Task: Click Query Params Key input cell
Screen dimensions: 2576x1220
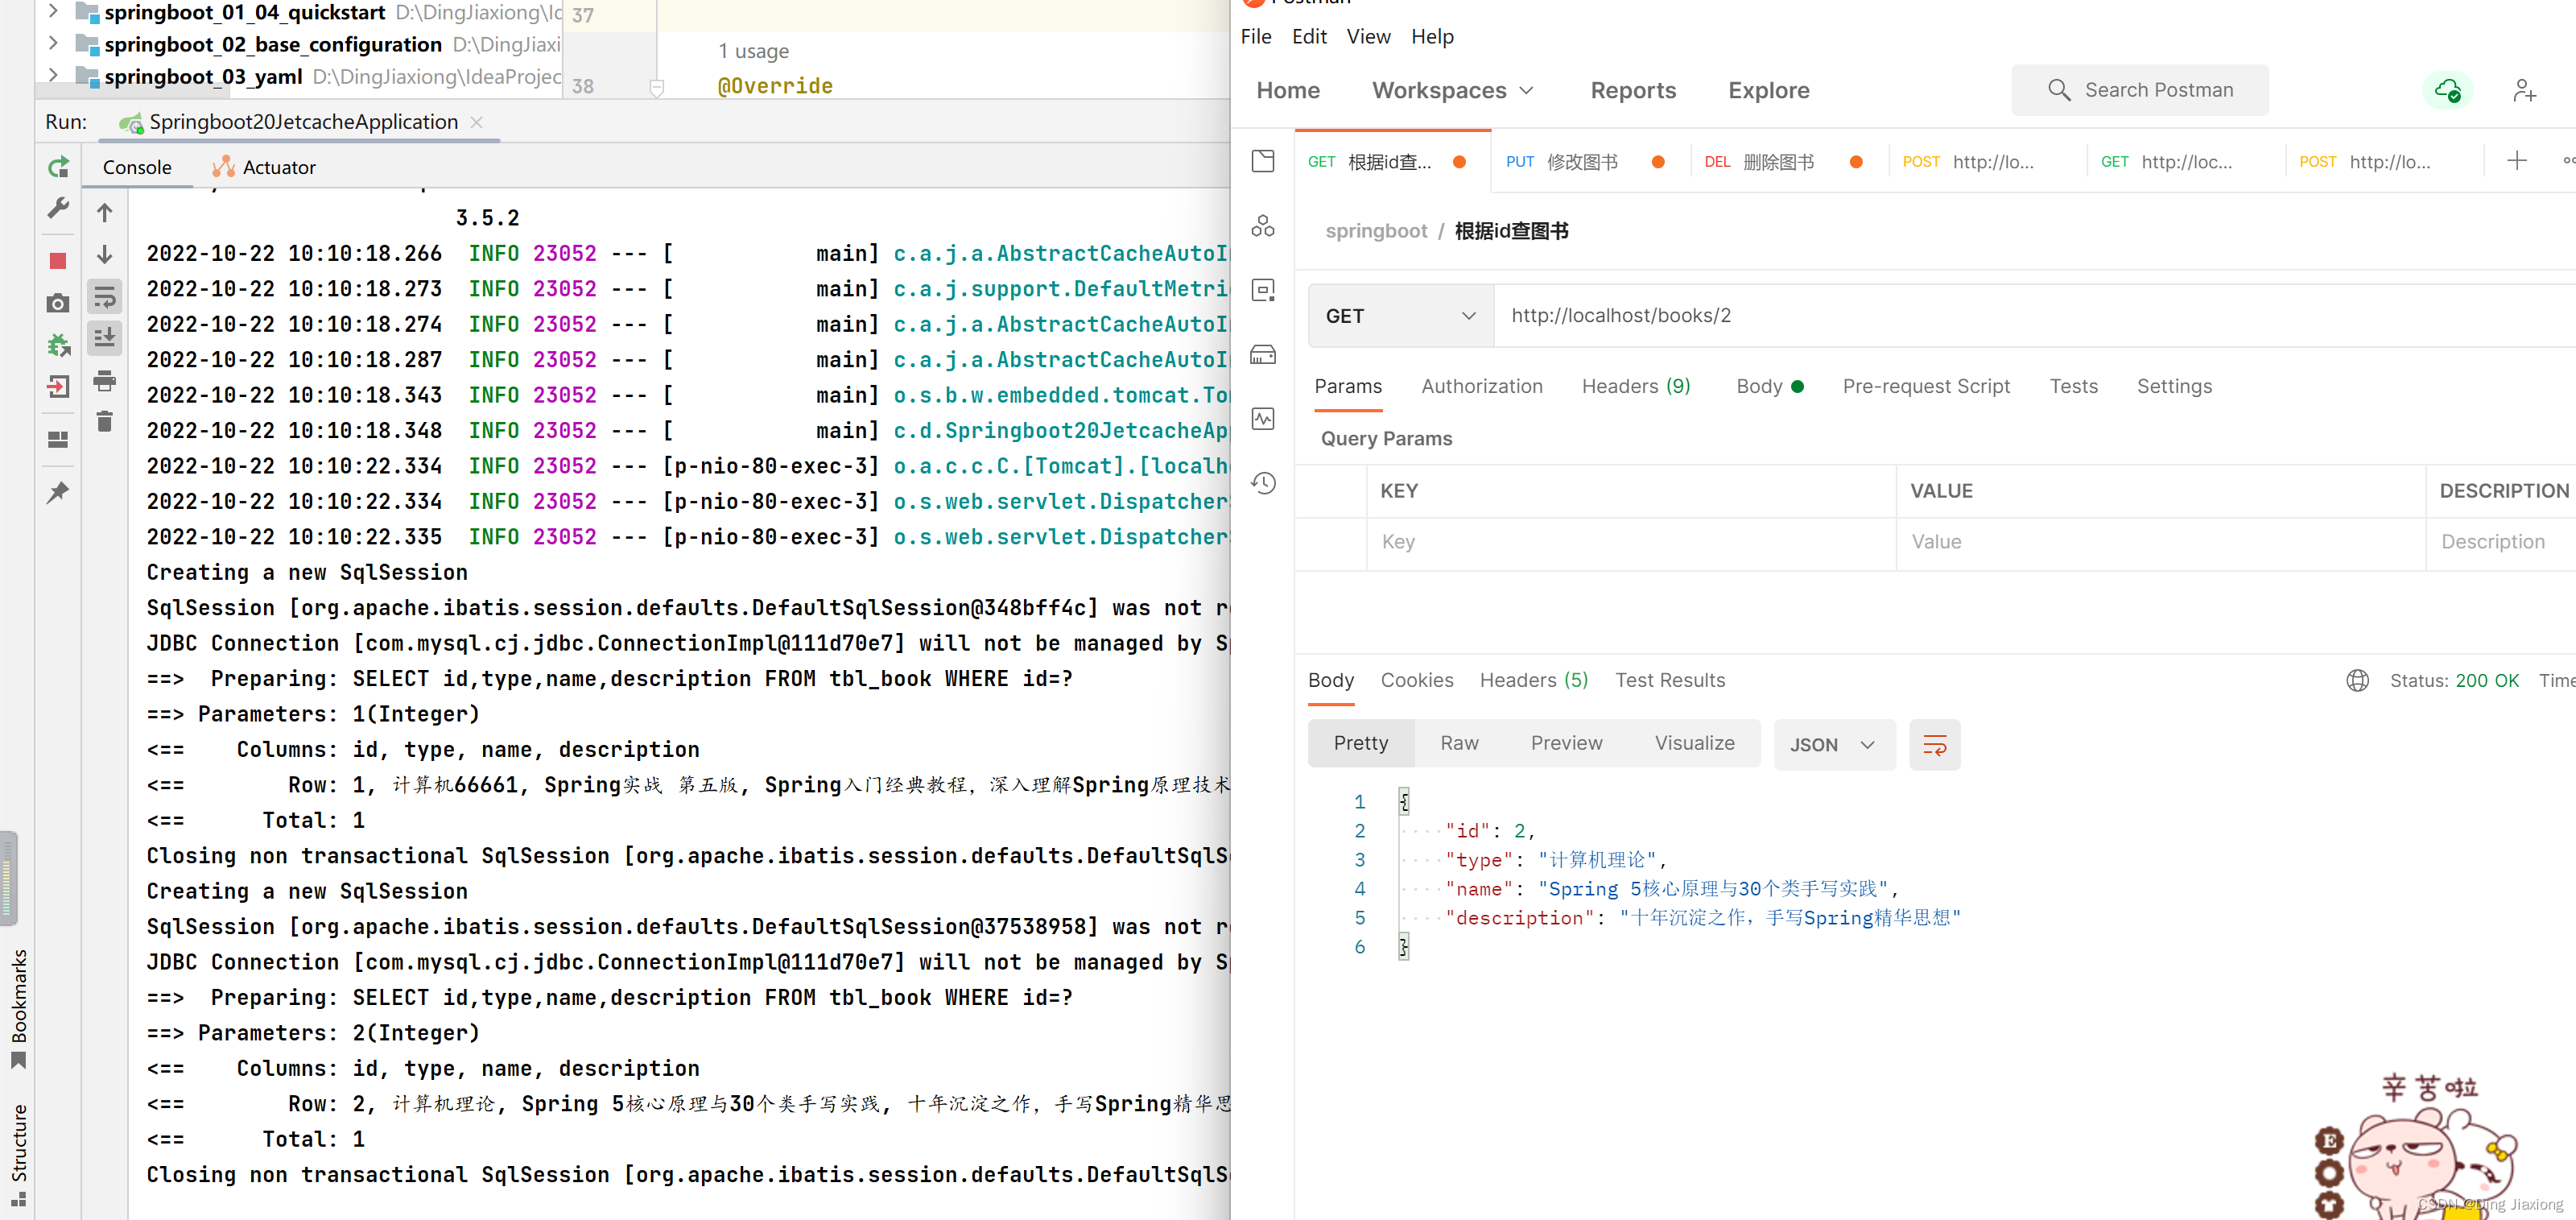Action: (x=1631, y=543)
